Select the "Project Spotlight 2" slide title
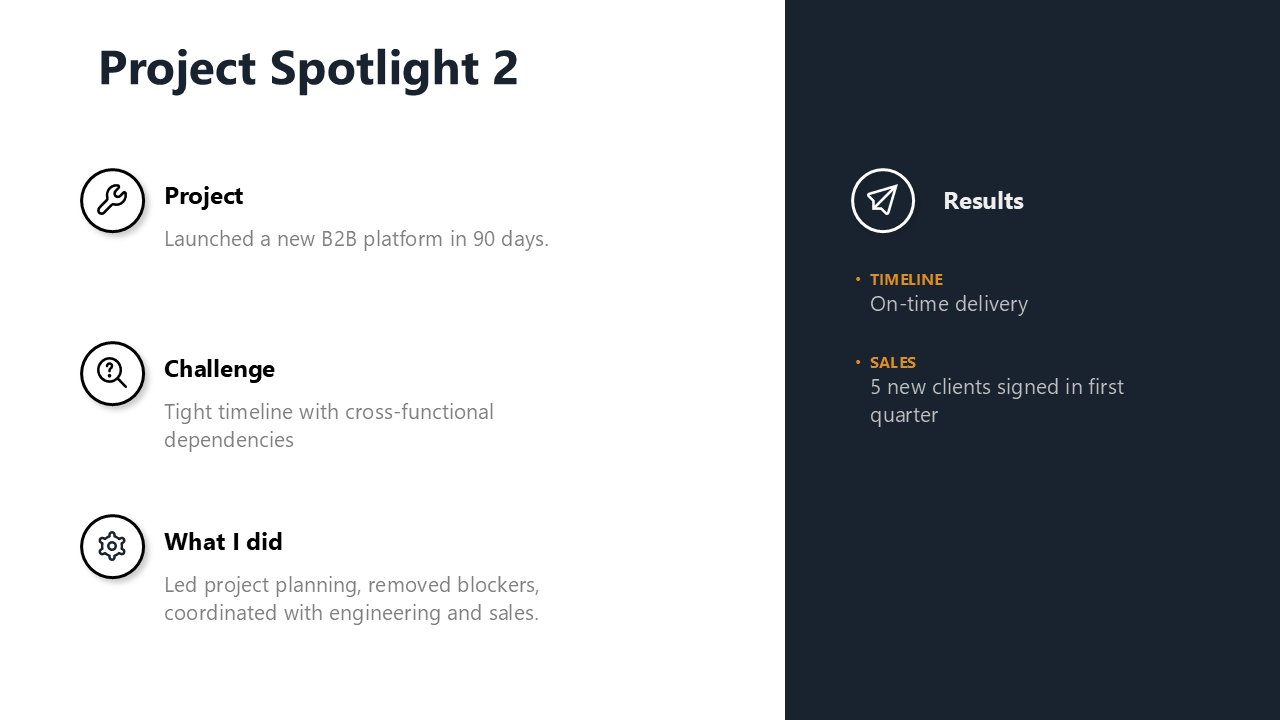 click(308, 68)
